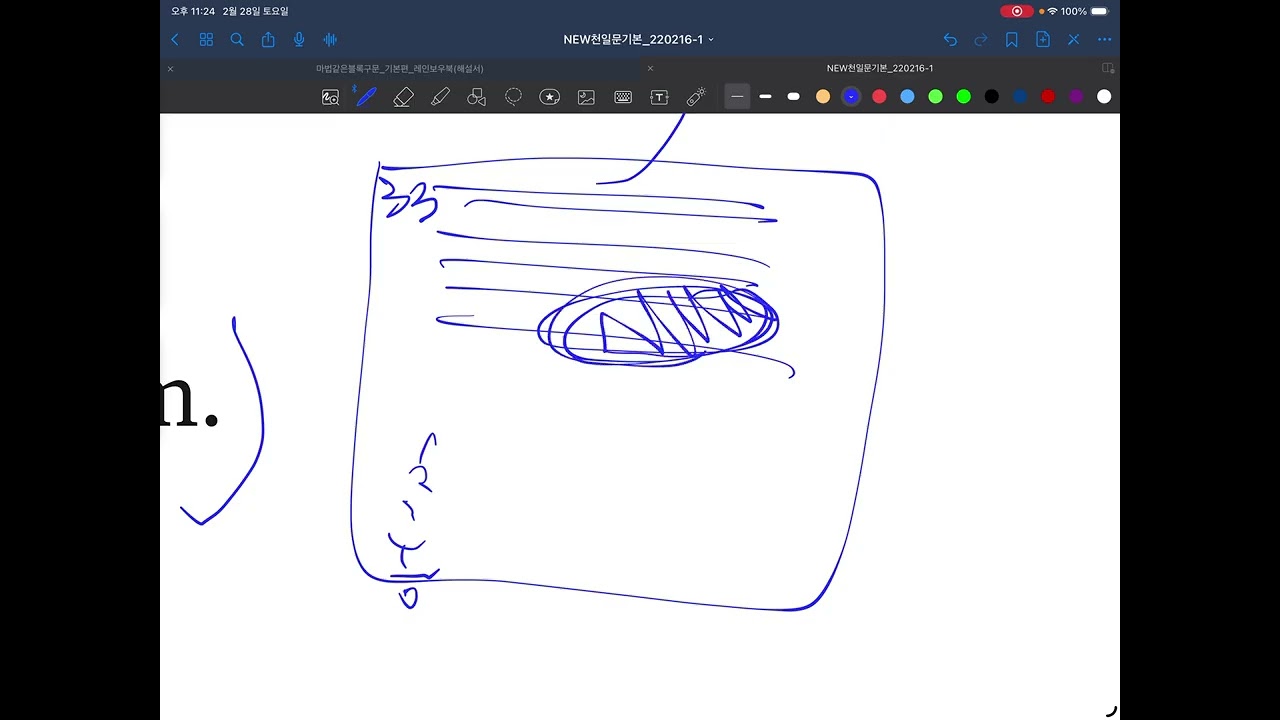Switch to the 마법같은블록구문 tab

[x=400, y=68]
